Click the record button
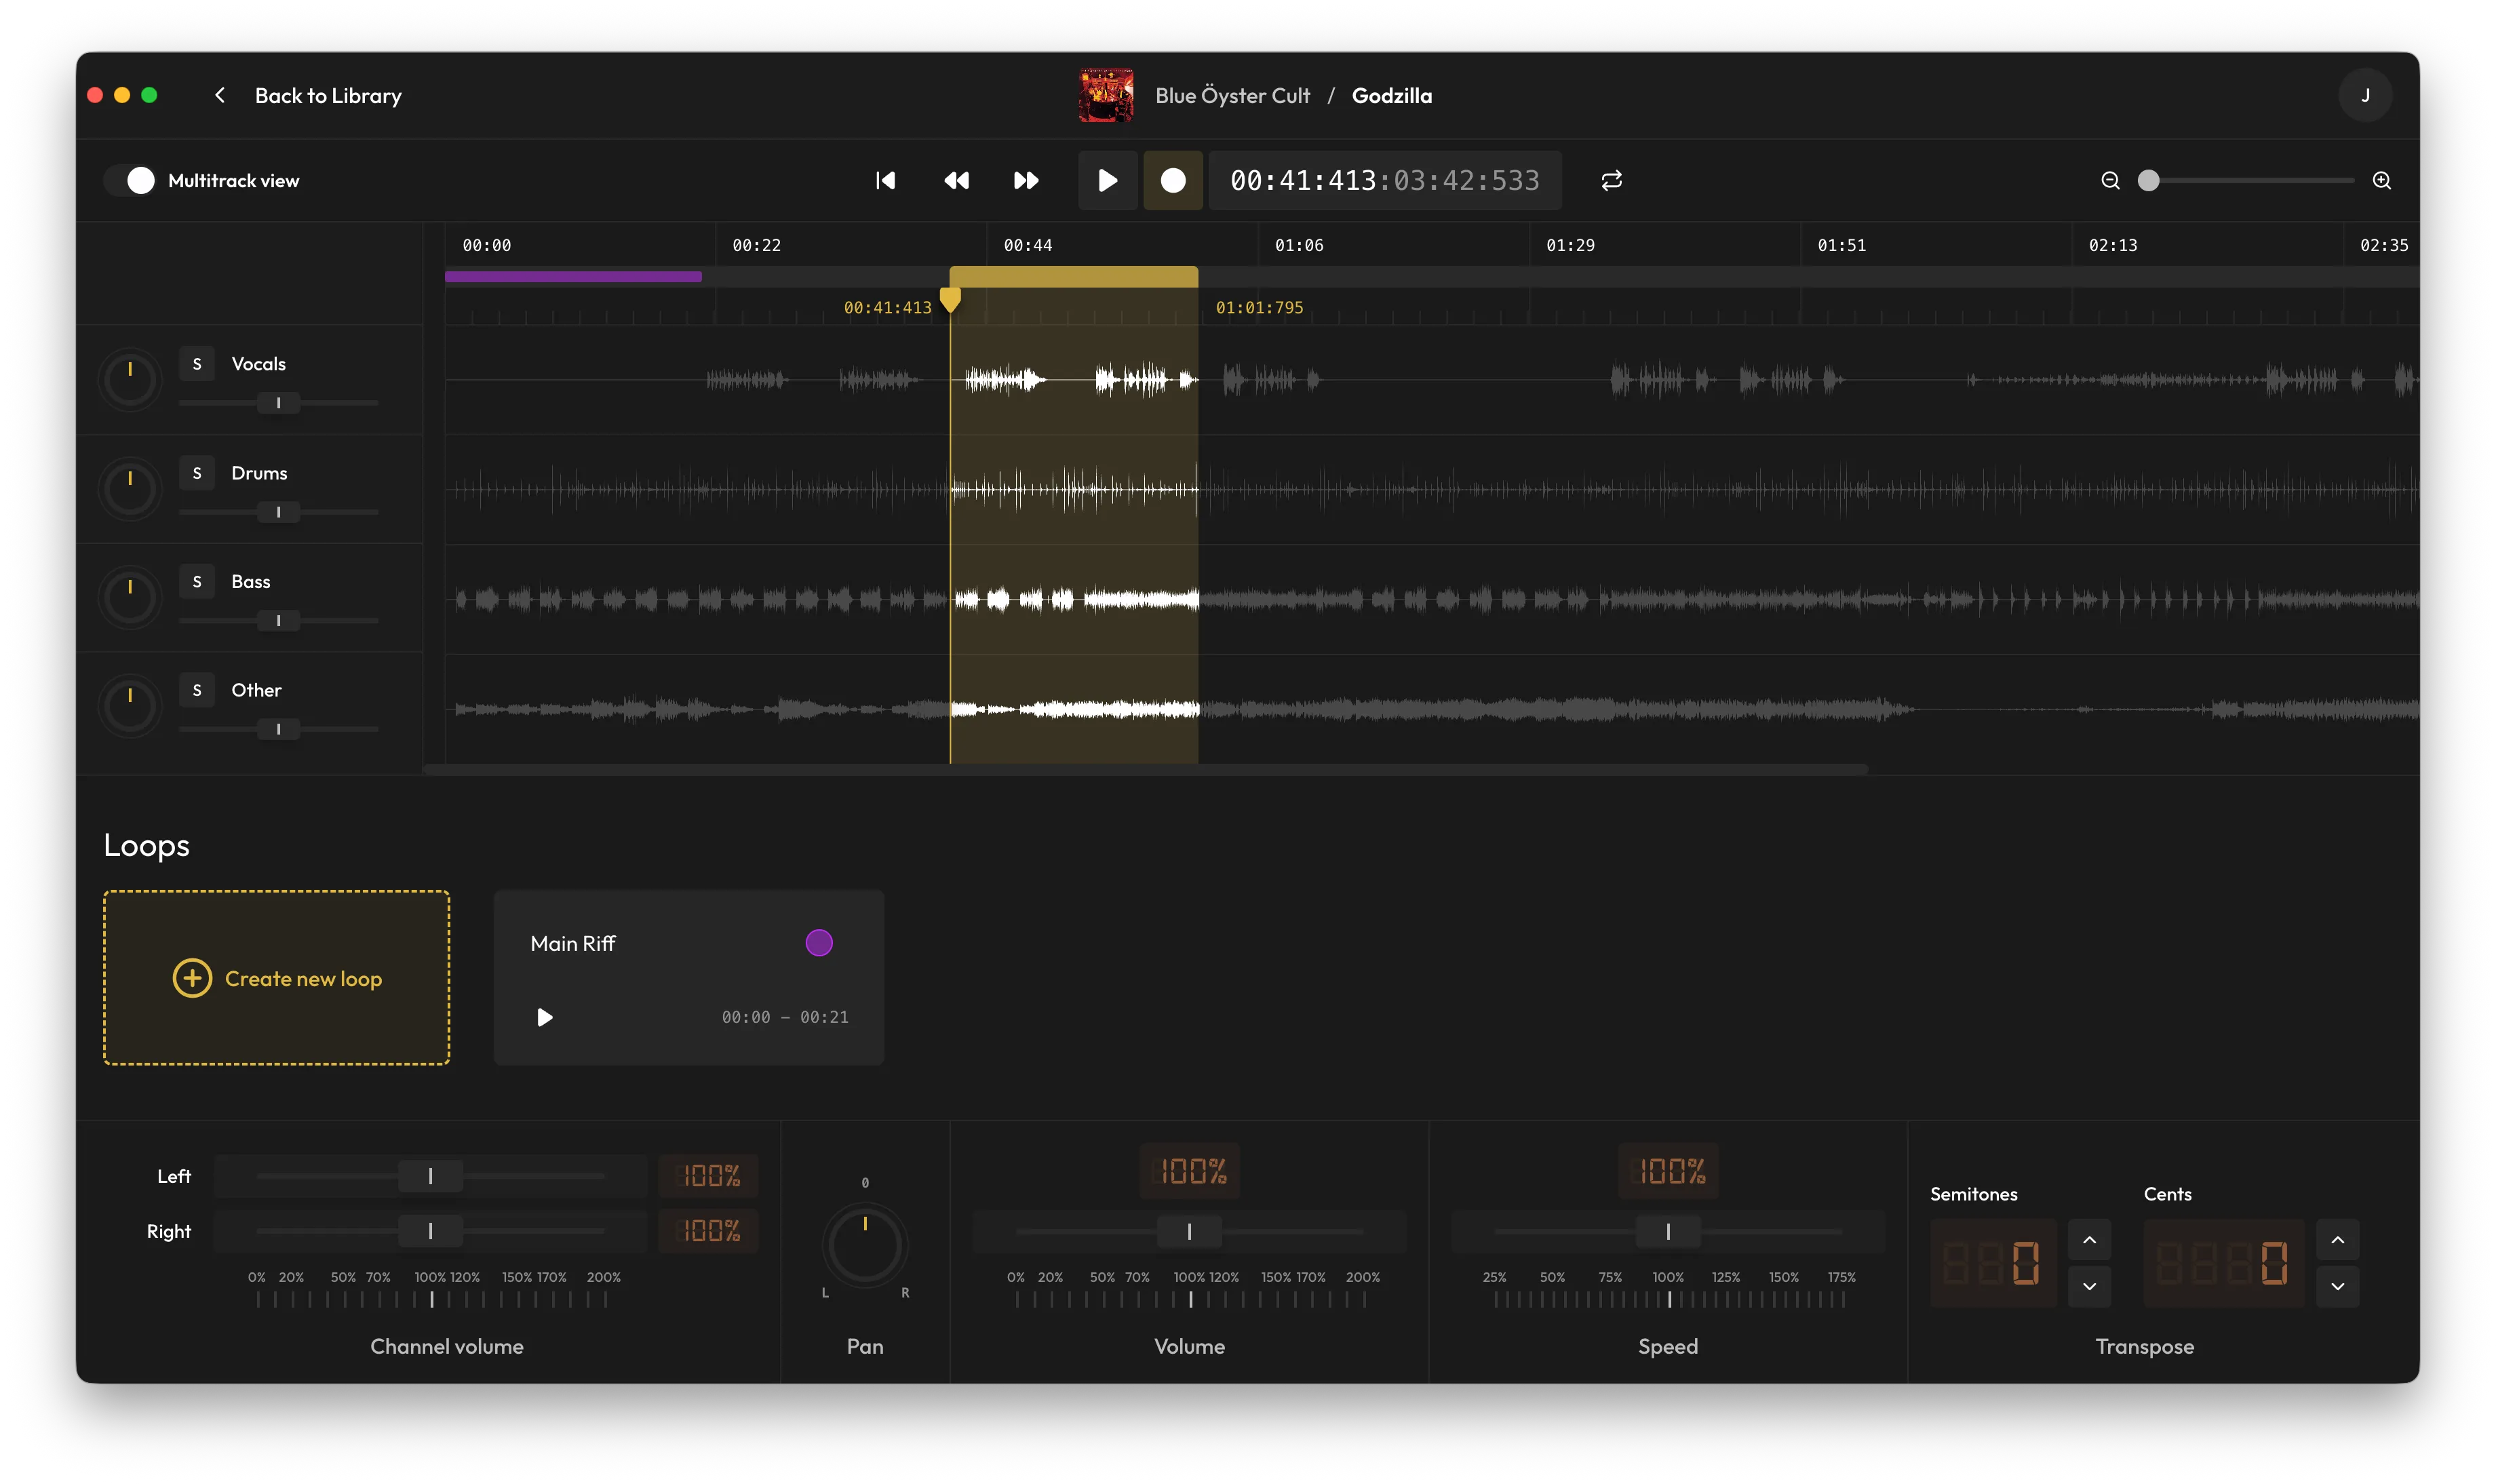2496x1484 pixels. tap(1172, 180)
